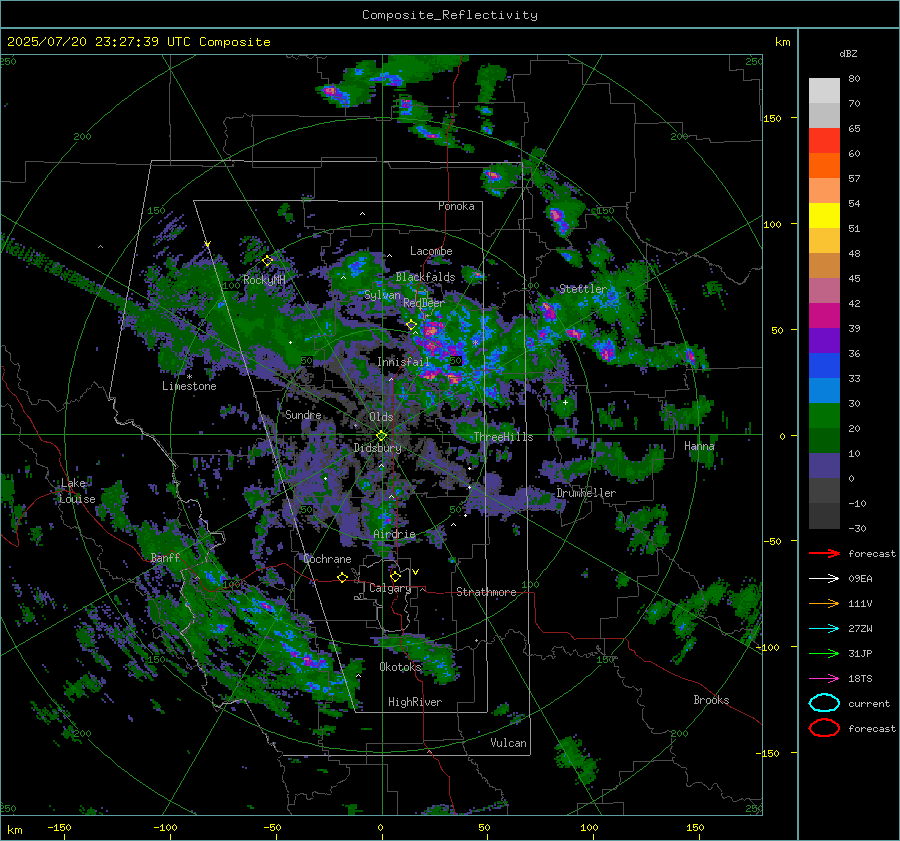Viewport: 900px width, 841px height.
Task: Click the red swatch in dBZ scale
Action: pos(824,141)
